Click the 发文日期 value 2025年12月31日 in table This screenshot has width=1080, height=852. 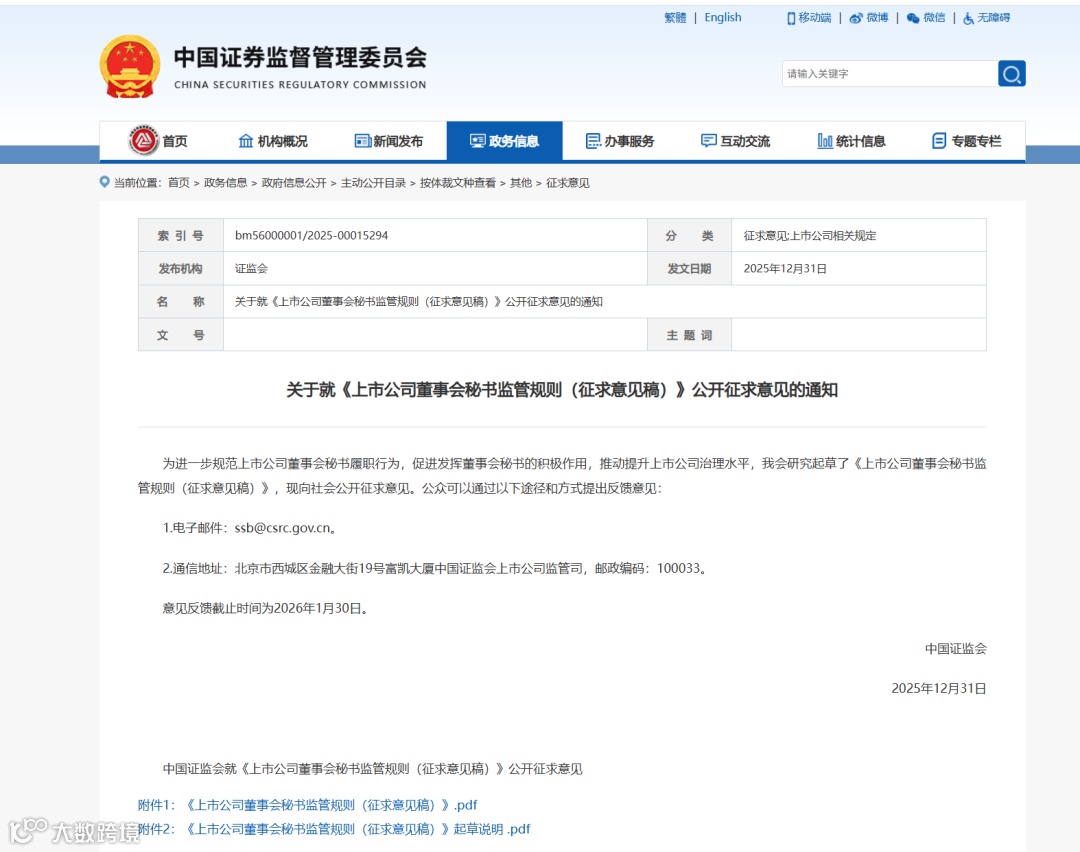pyautogui.click(x=785, y=269)
